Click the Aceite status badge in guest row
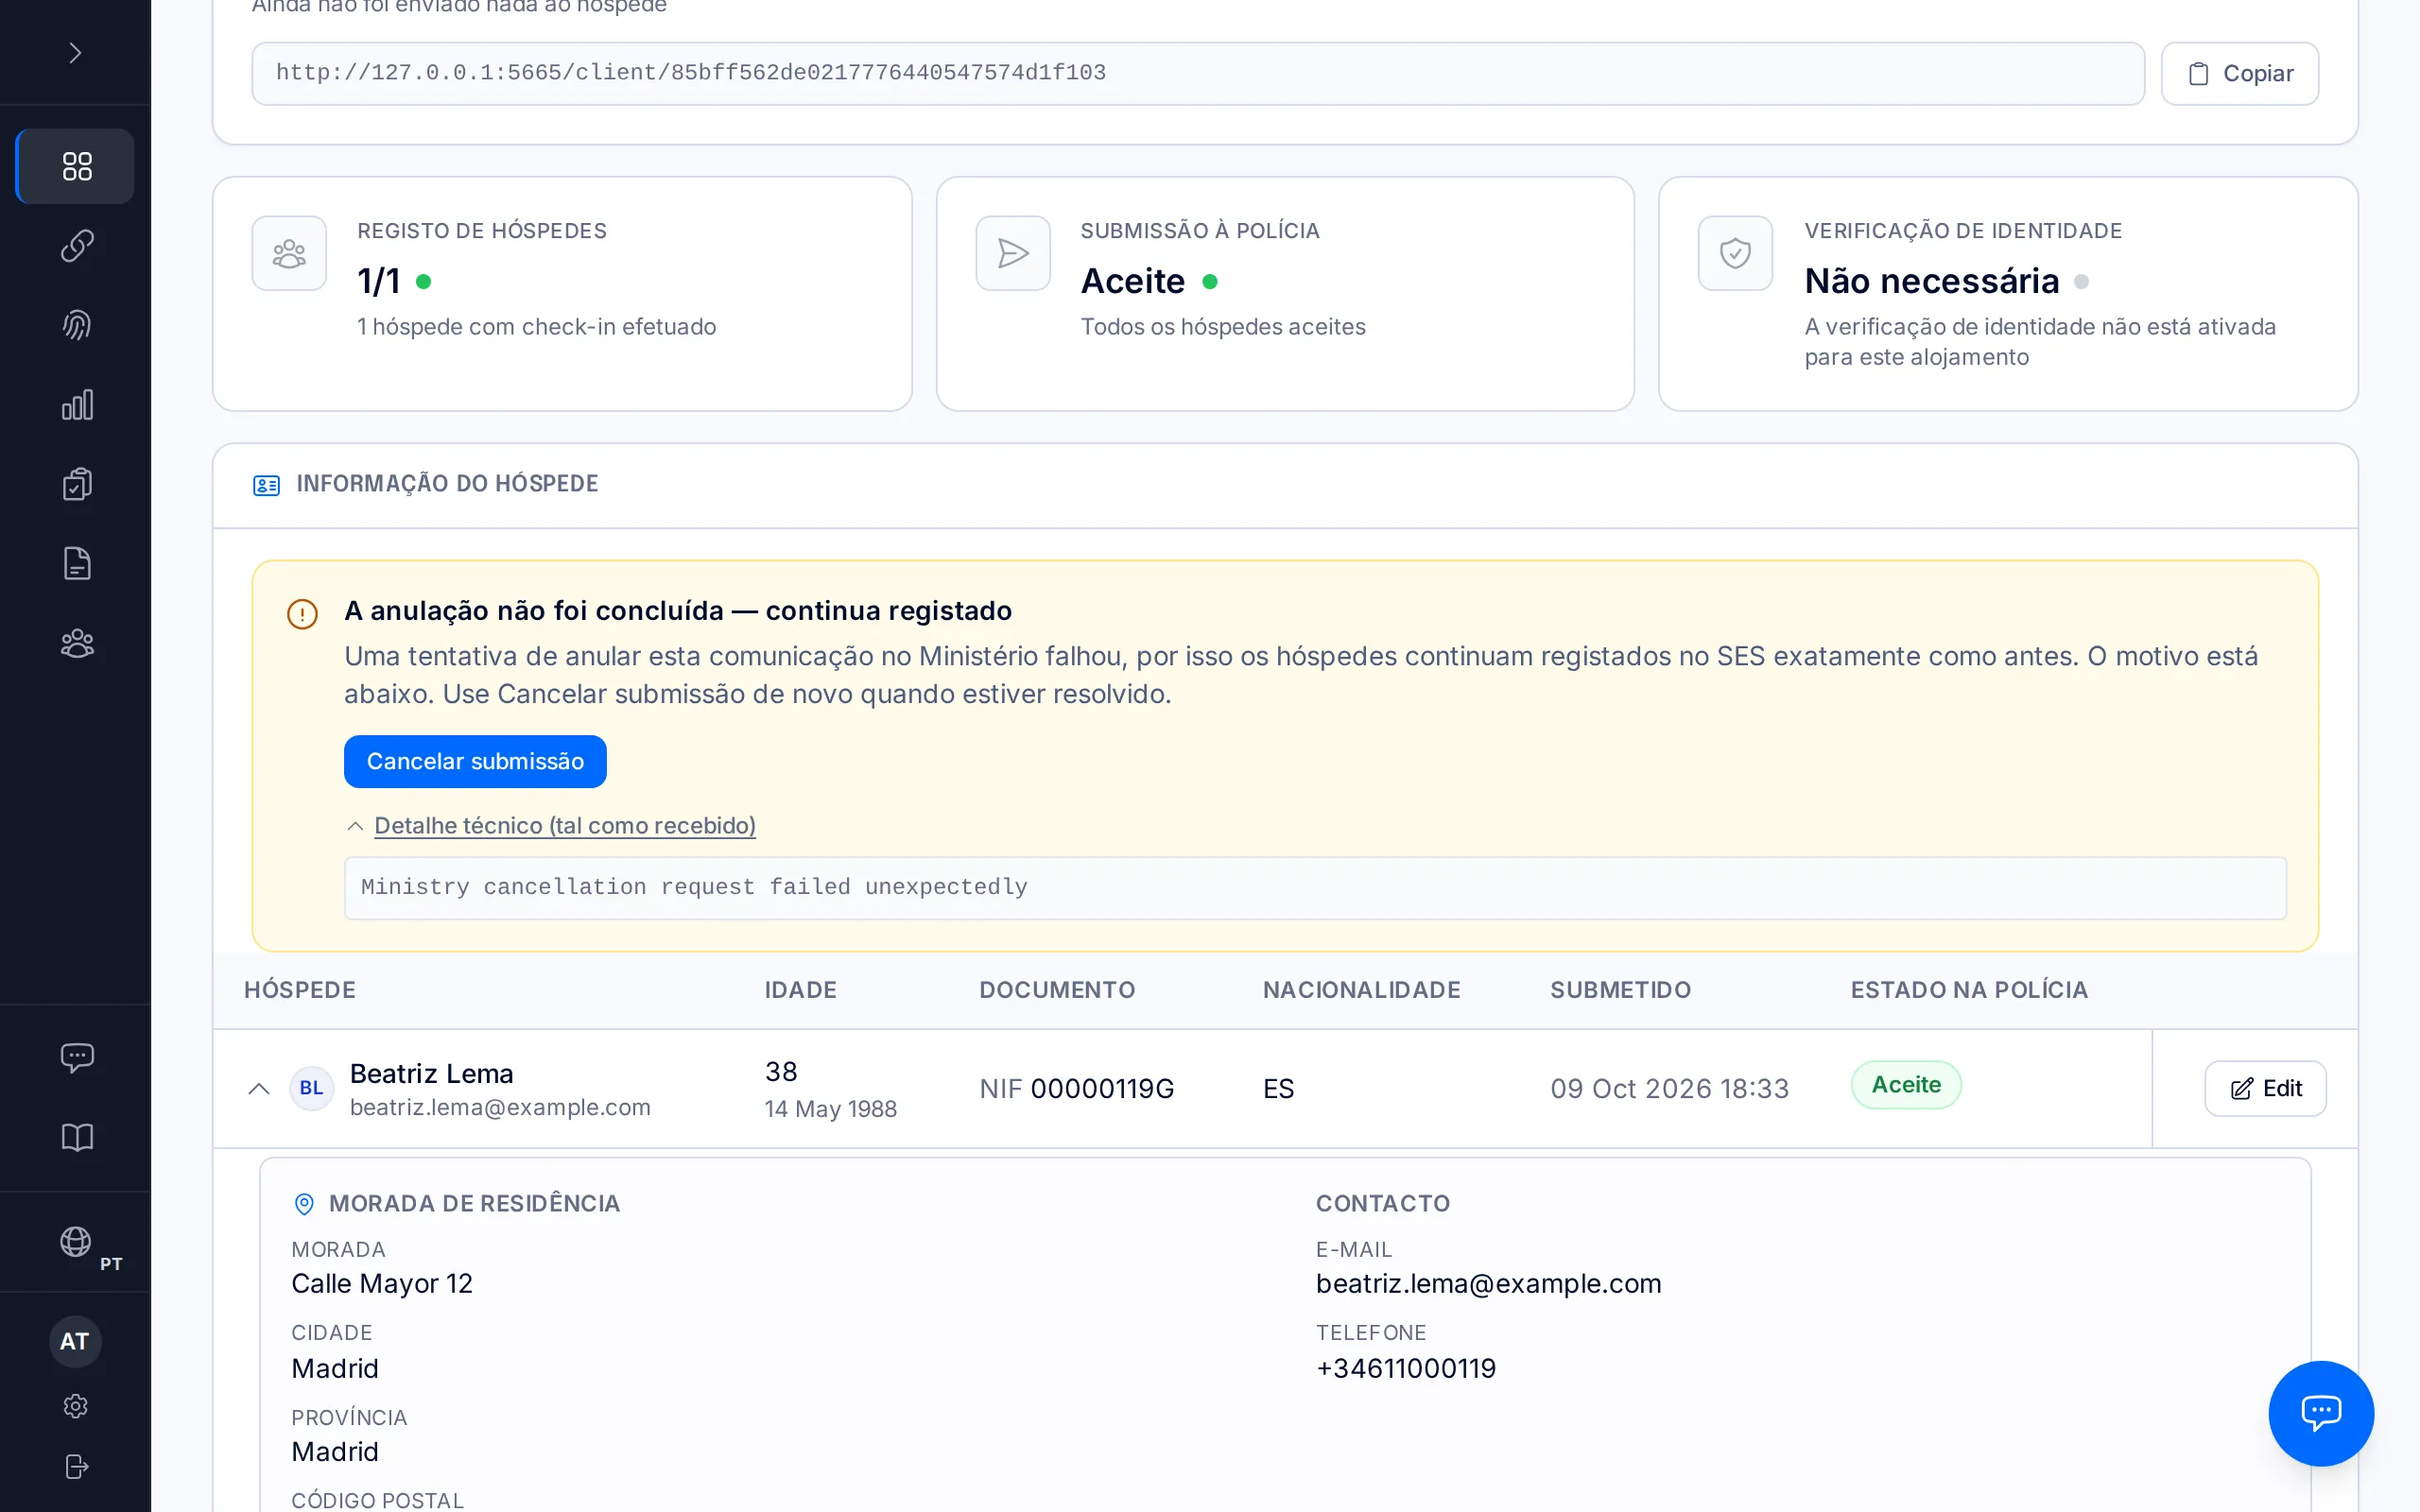 [x=1905, y=1084]
